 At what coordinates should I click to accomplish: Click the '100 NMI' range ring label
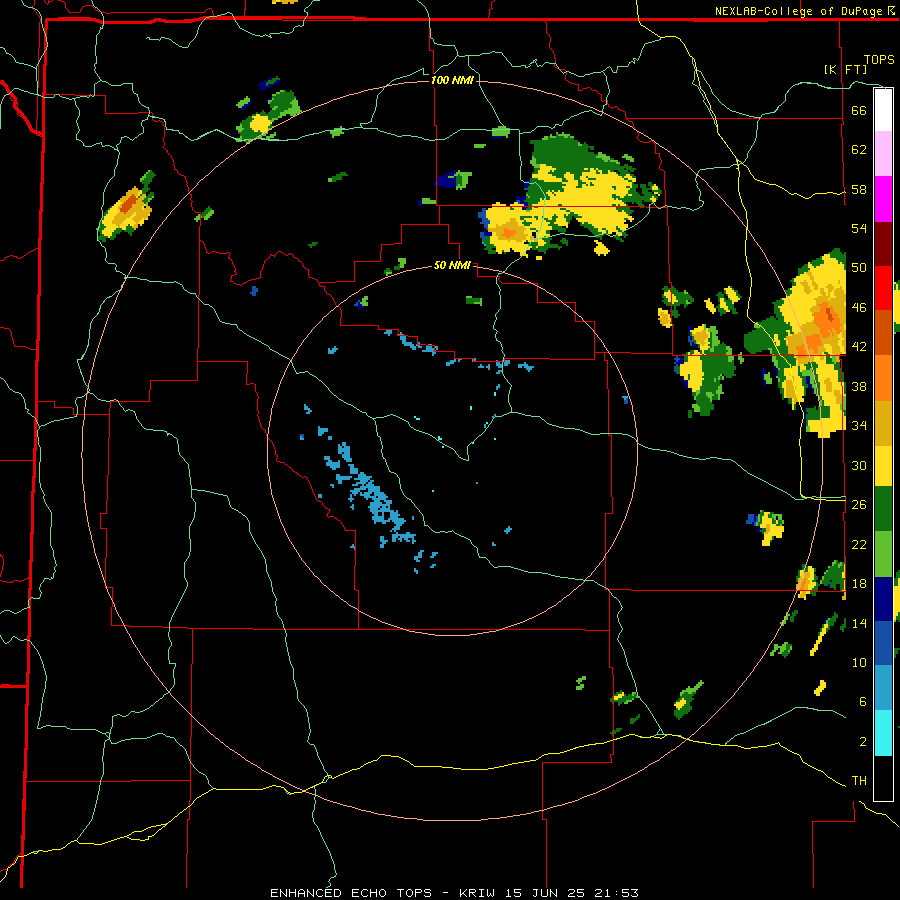pyautogui.click(x=452, y=80)
